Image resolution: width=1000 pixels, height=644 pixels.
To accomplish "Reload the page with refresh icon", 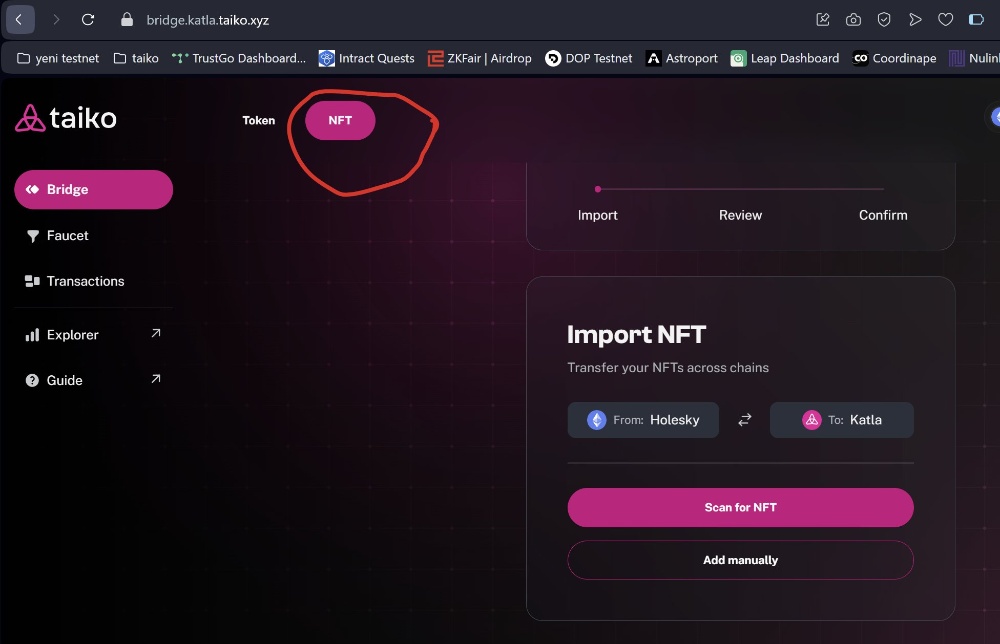I will coord(88,20).
